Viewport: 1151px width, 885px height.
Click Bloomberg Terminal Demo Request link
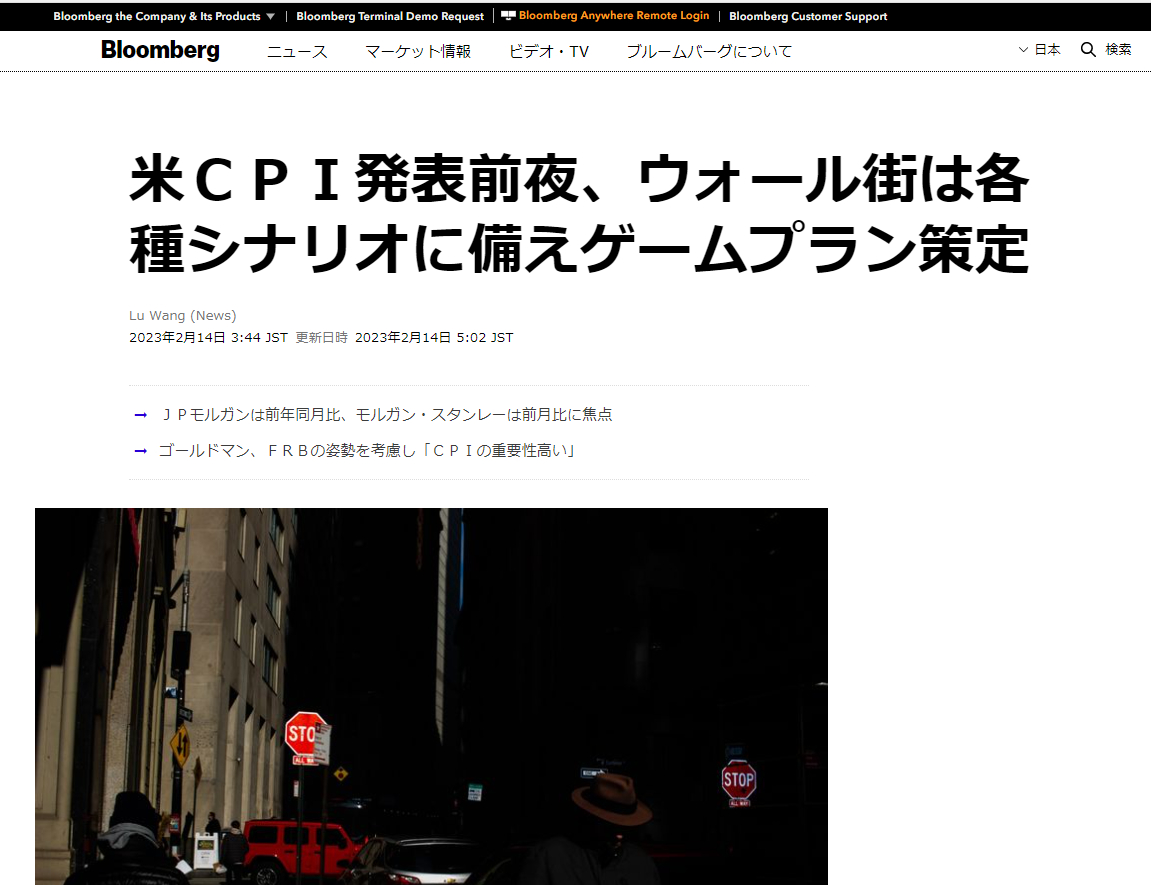click(x=390, y=16)
